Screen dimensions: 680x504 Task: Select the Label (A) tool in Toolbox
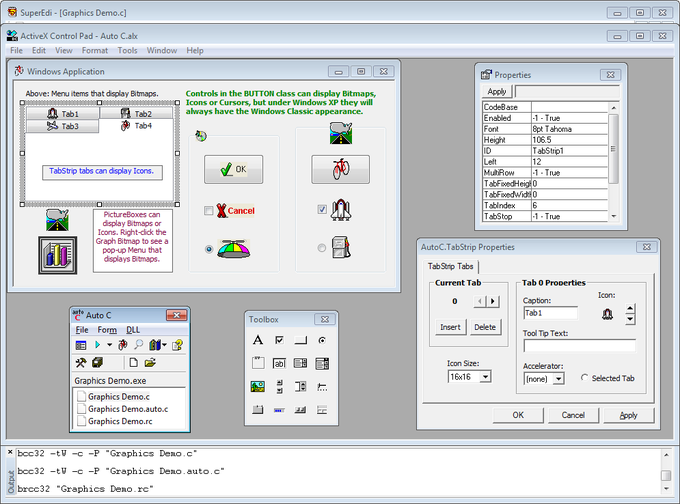point(258,340)
